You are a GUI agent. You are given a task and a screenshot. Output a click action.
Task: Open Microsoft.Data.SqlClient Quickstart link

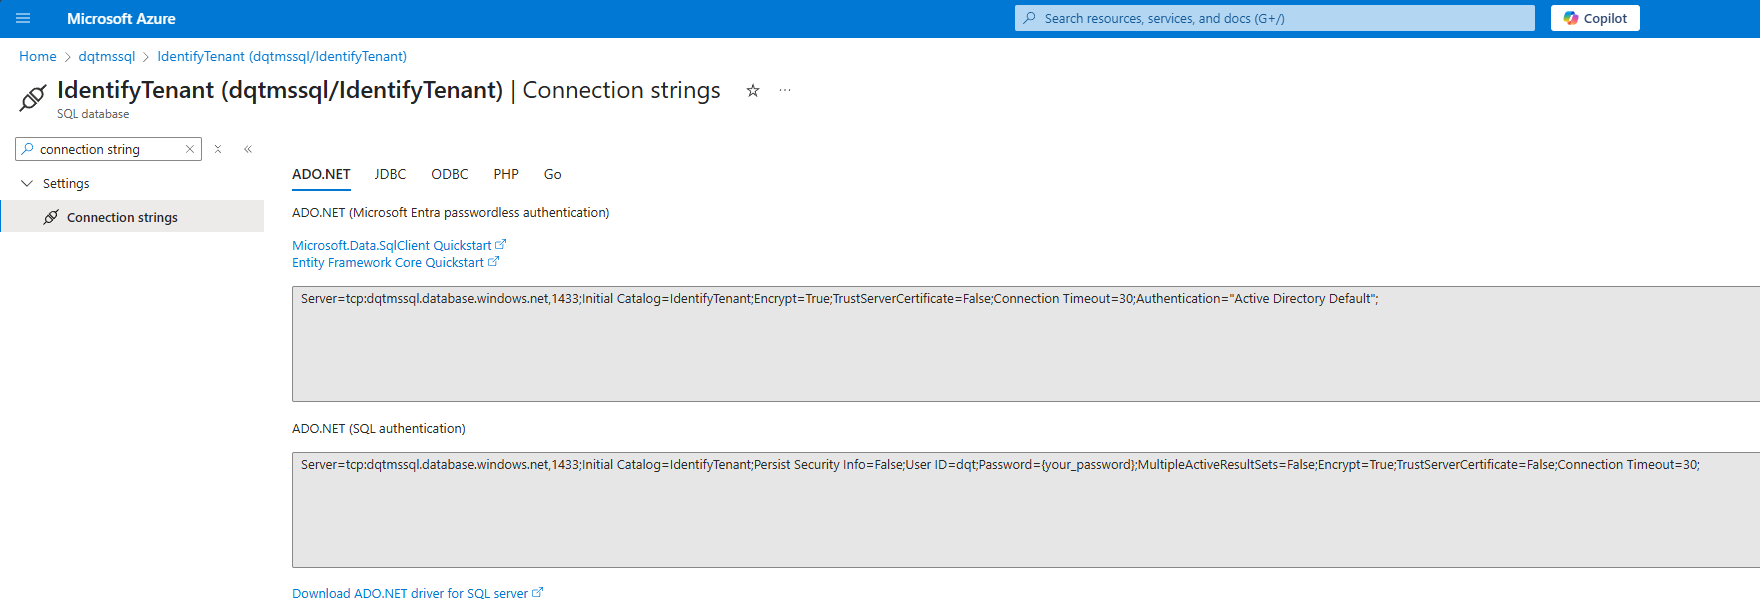coord(399,245)
